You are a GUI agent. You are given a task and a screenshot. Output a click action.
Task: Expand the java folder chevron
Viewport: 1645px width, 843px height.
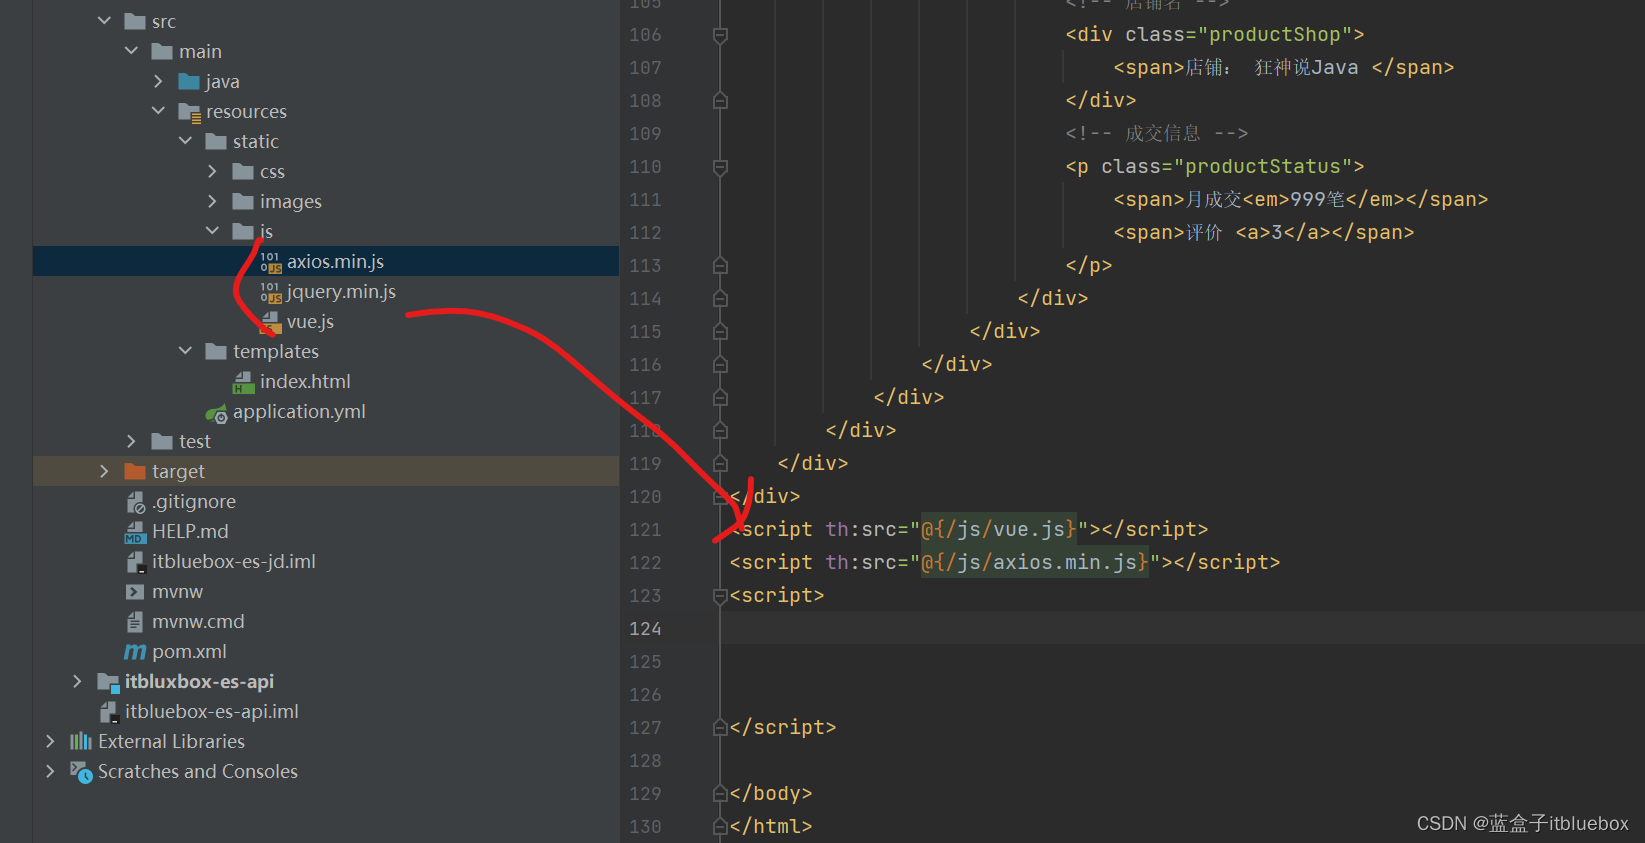tap(158, 81)
